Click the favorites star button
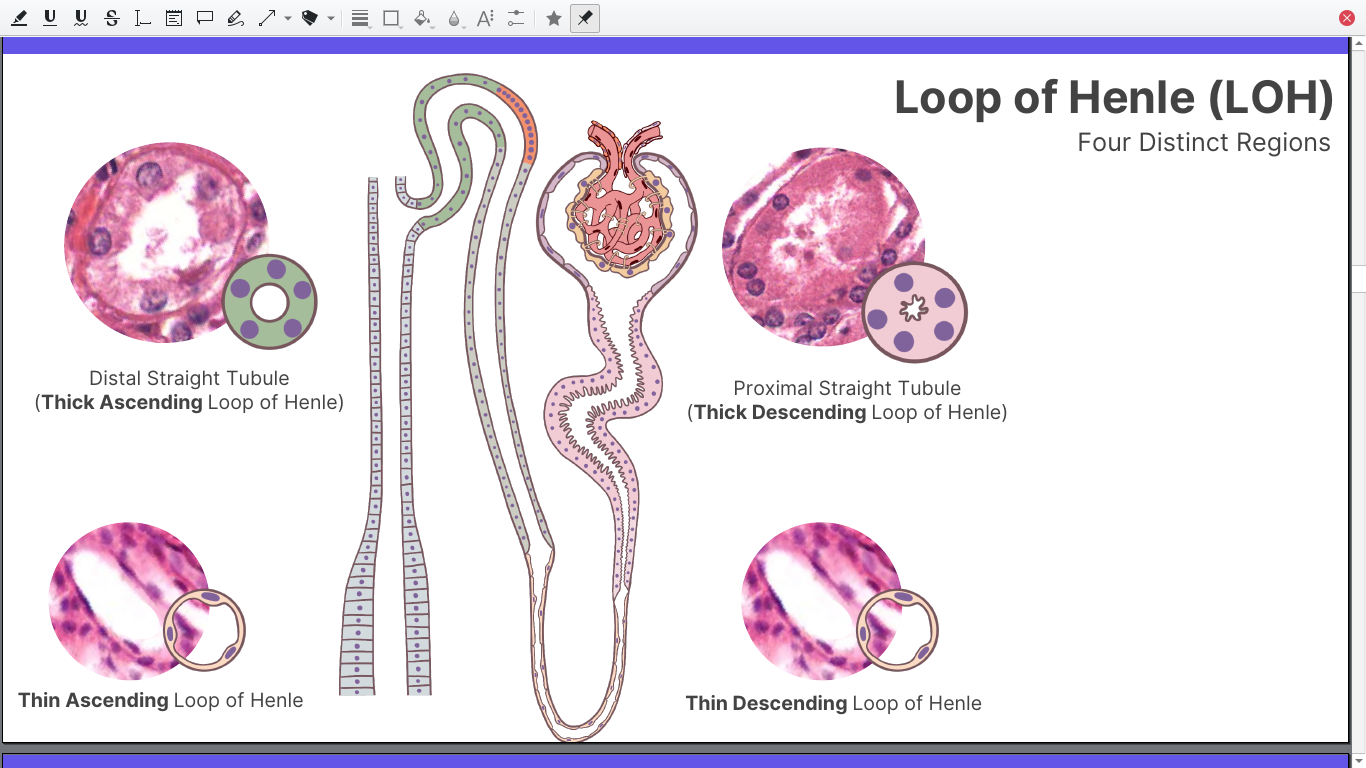 pyautogui.click(x=554, y=18)
